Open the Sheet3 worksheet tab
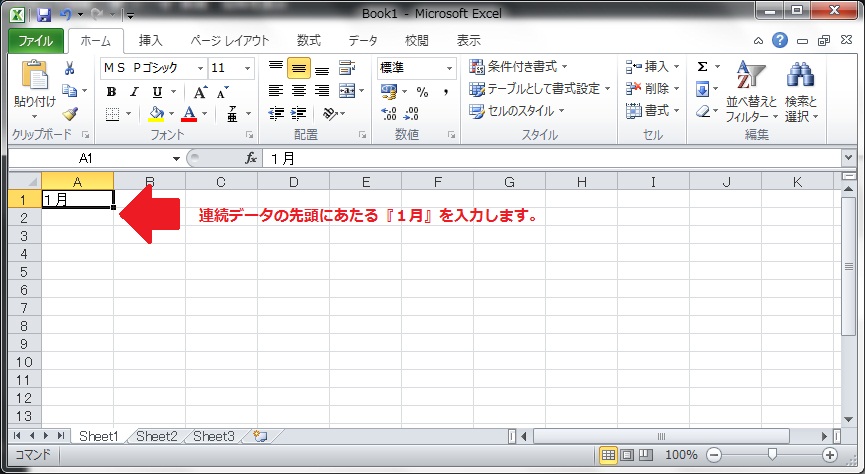Viewport: 865px width, 474px height. (214, 436)
